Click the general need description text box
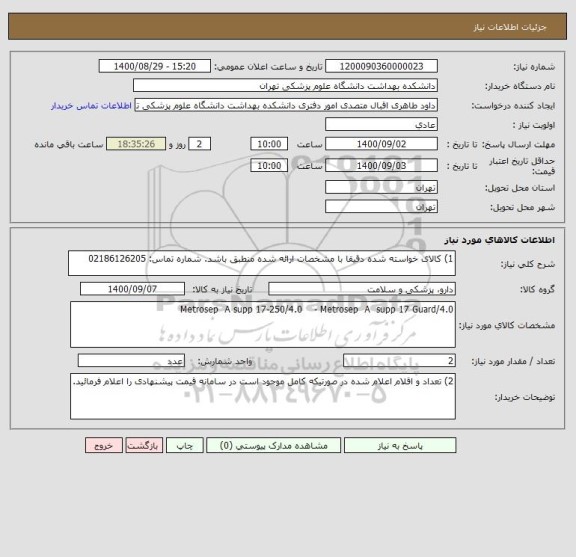 click(262, 263)
